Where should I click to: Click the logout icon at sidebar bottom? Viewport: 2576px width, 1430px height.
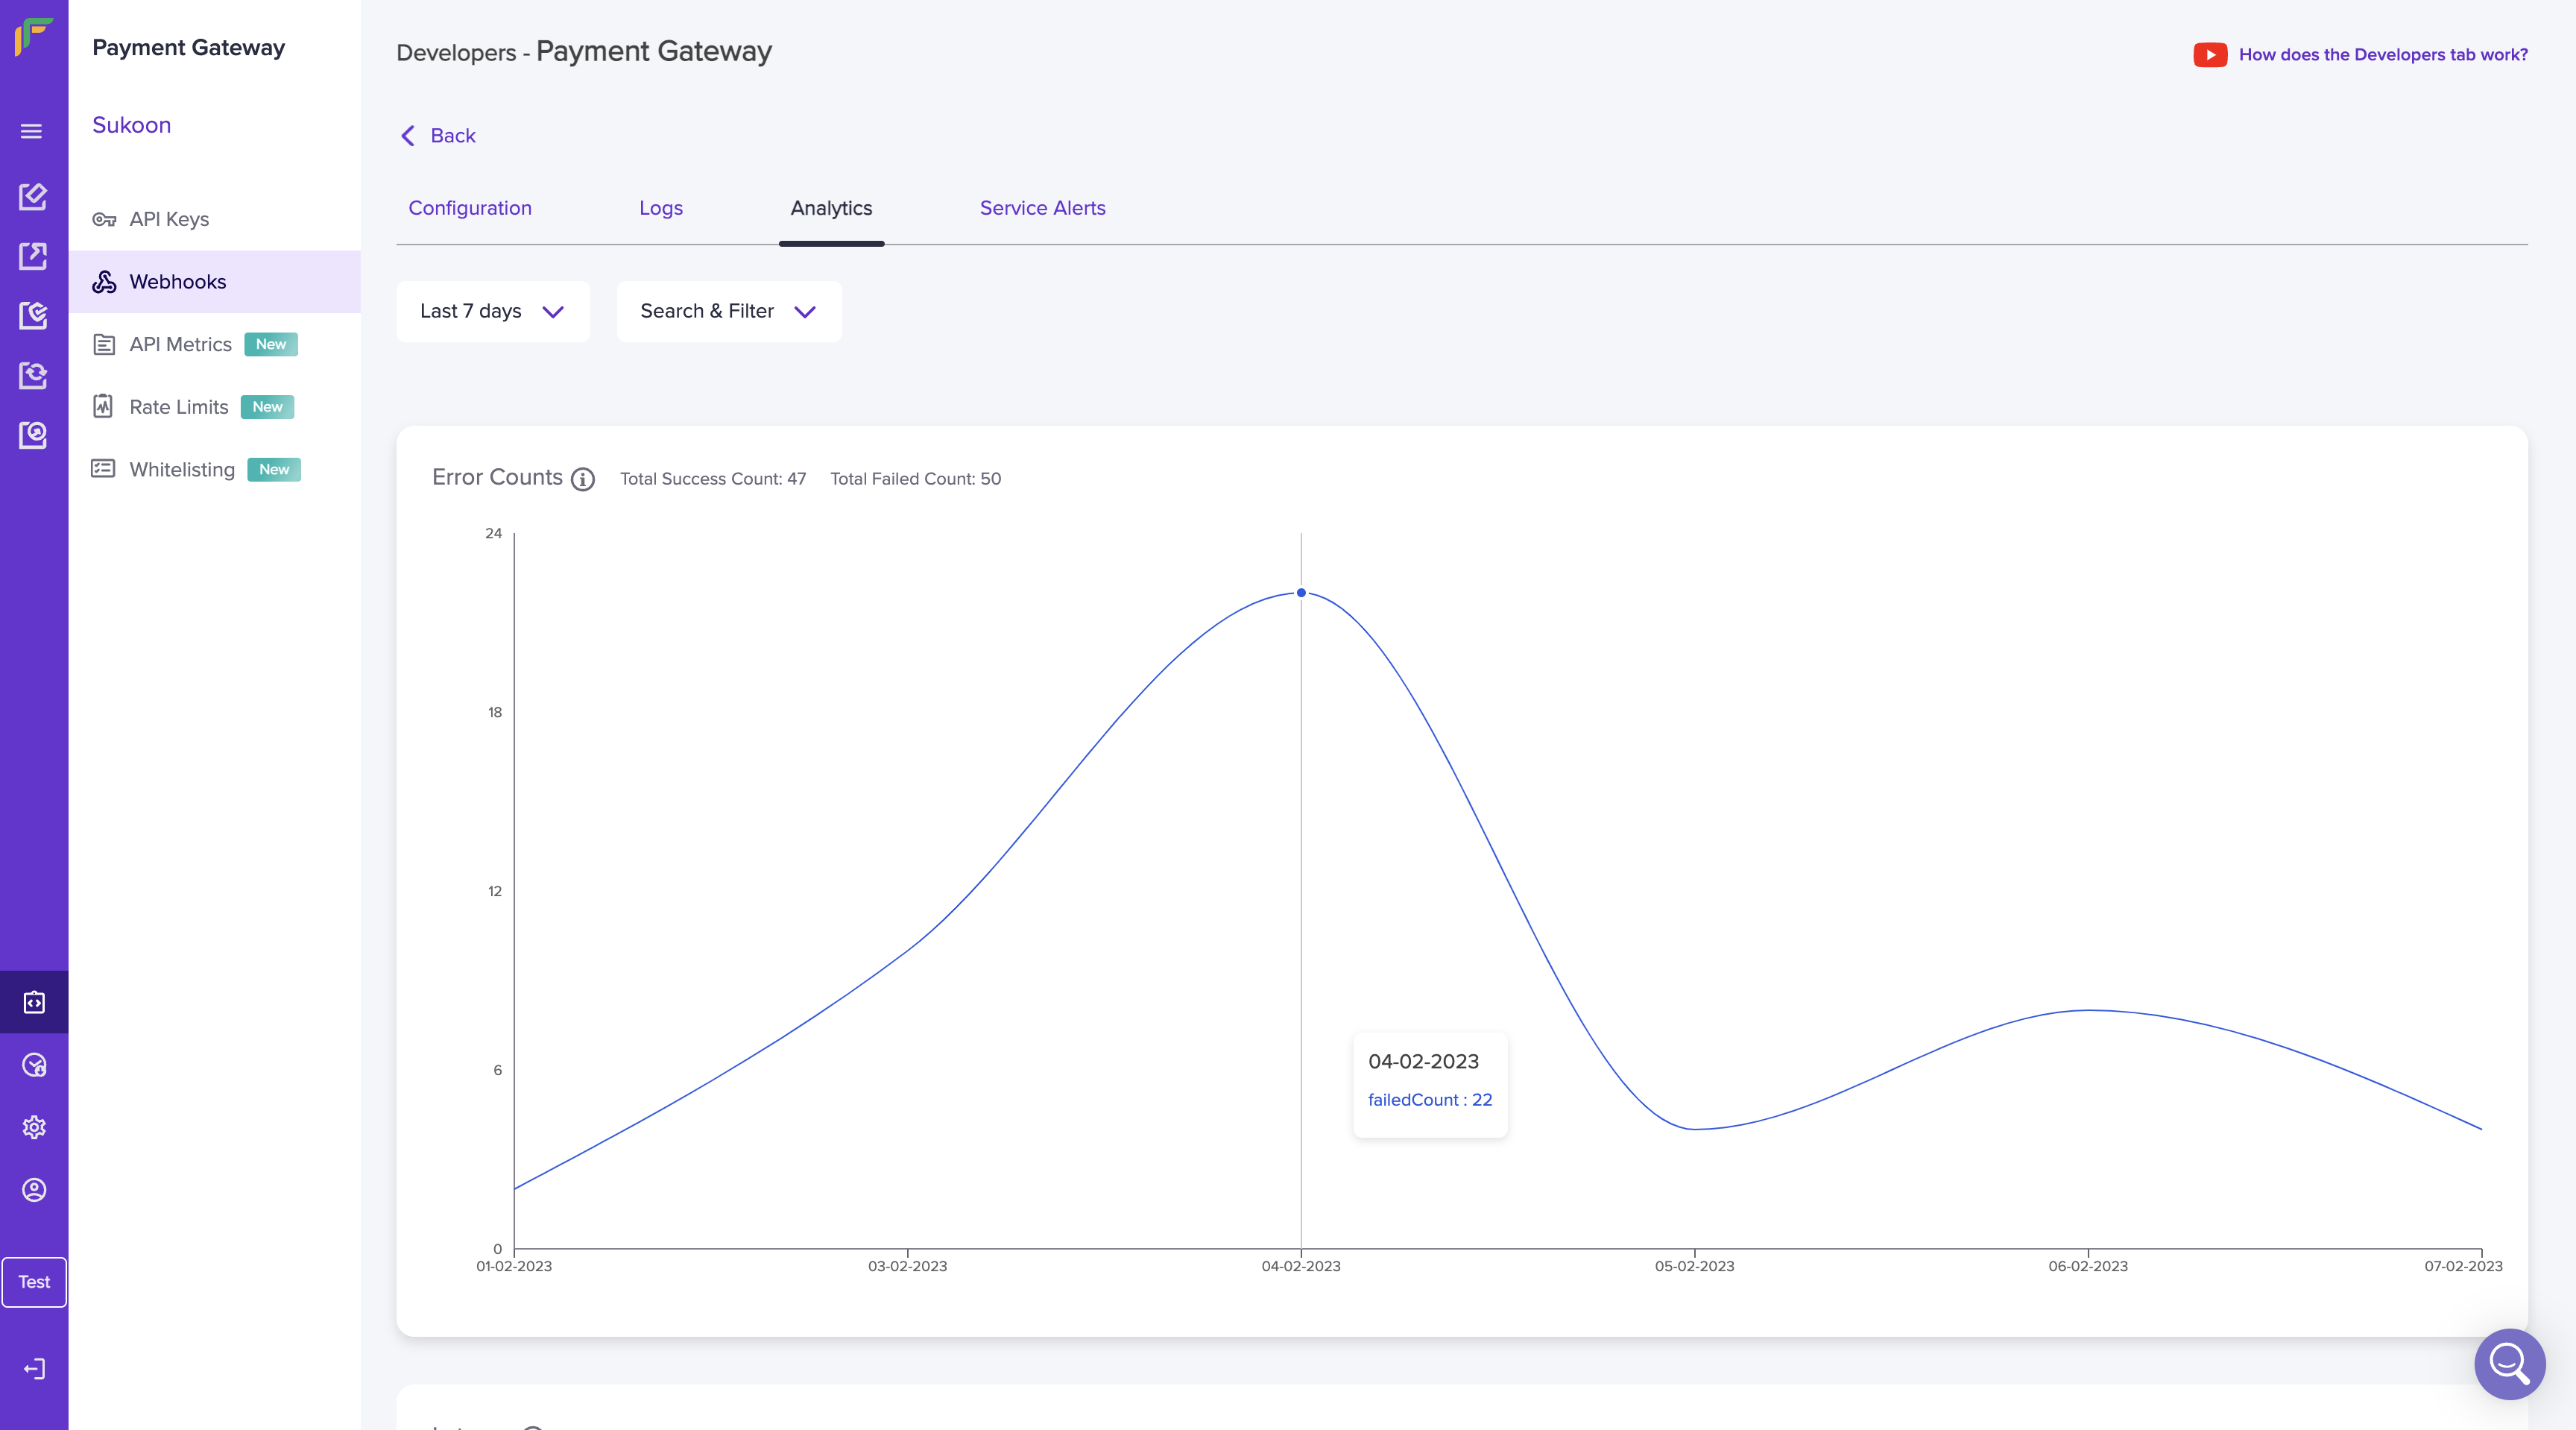34,1368
